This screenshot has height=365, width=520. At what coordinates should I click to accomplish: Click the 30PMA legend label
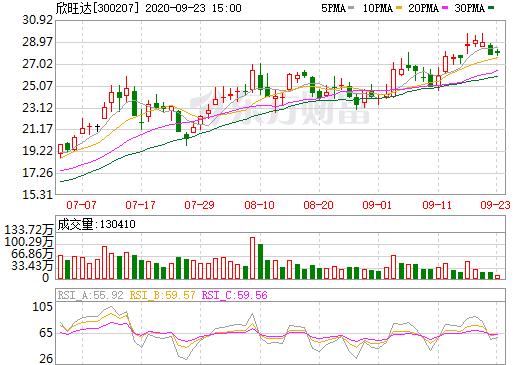tap(469, 8)
